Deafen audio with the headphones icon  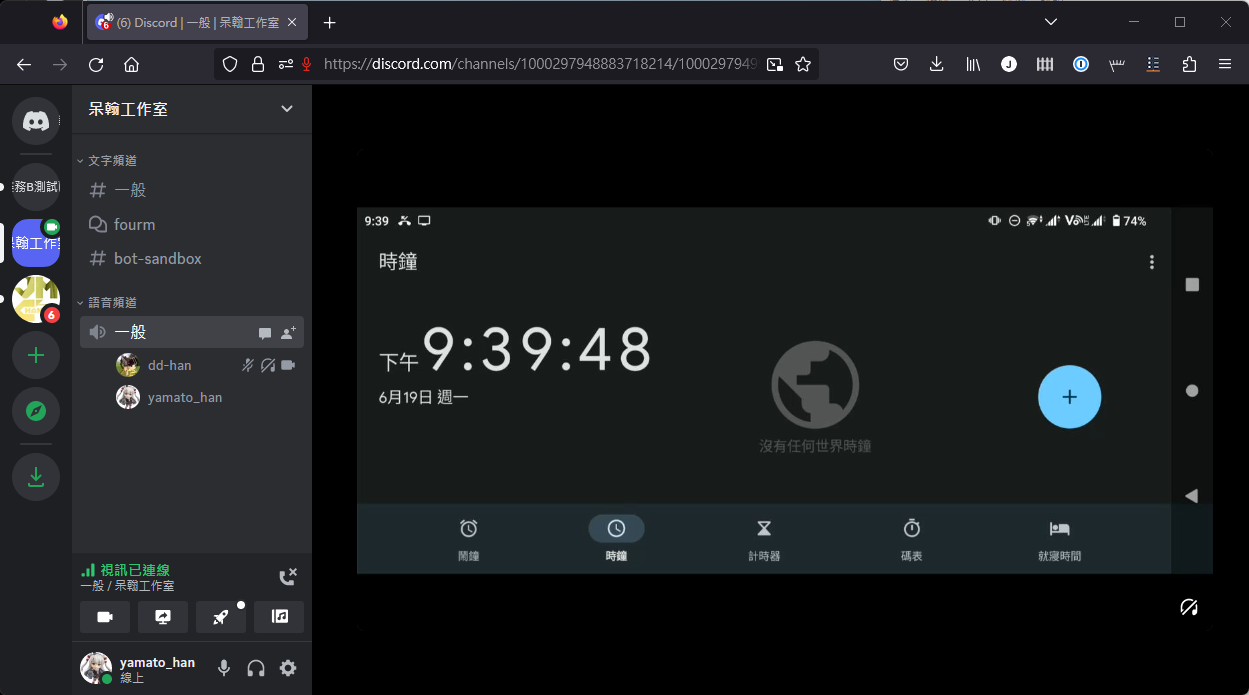tap(256, 668)
